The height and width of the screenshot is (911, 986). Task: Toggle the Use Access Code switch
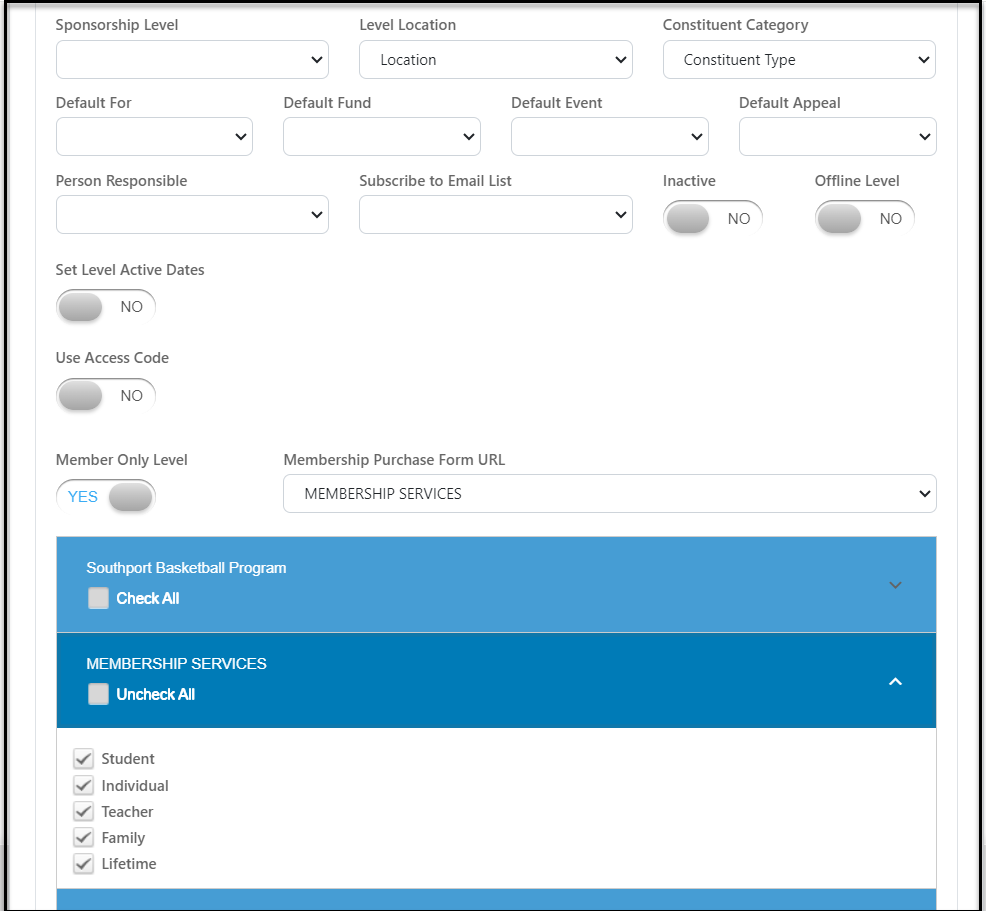click(x=106, y=395)
